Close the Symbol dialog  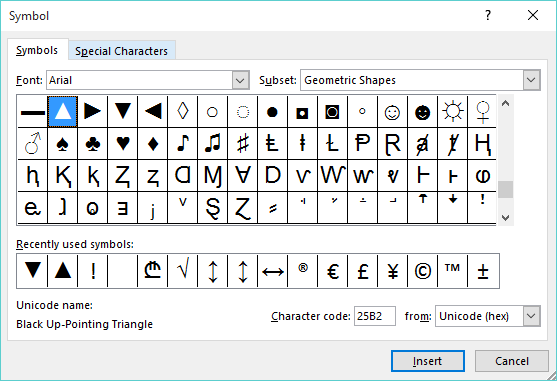[x=533, y=15]
